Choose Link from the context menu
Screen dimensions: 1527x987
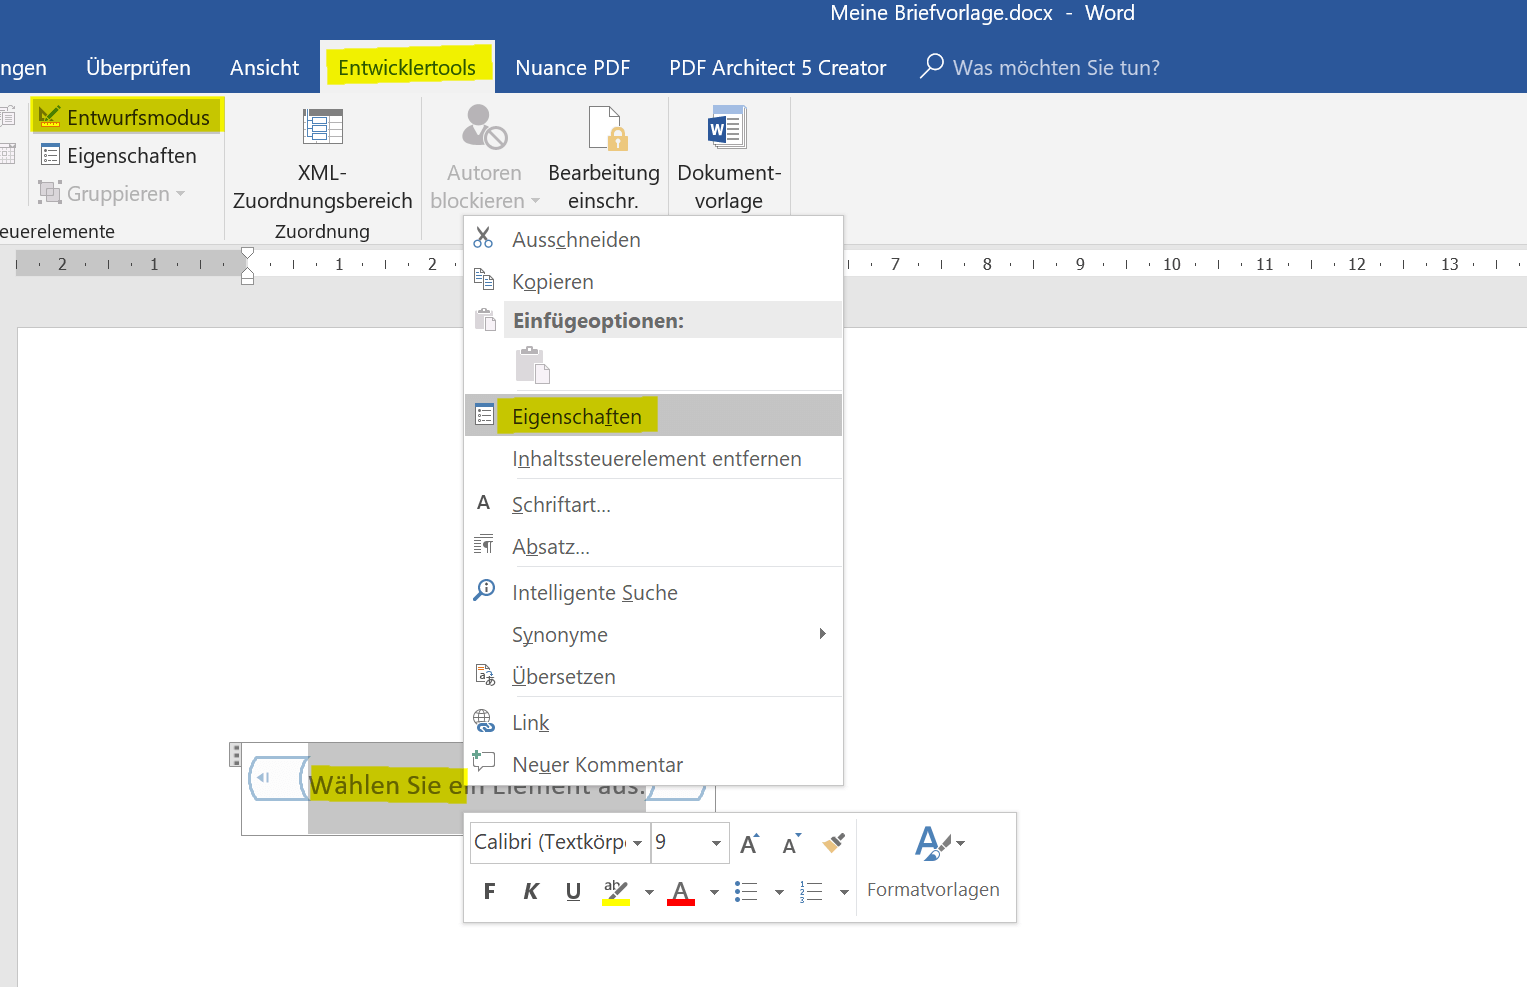[654, 722]
